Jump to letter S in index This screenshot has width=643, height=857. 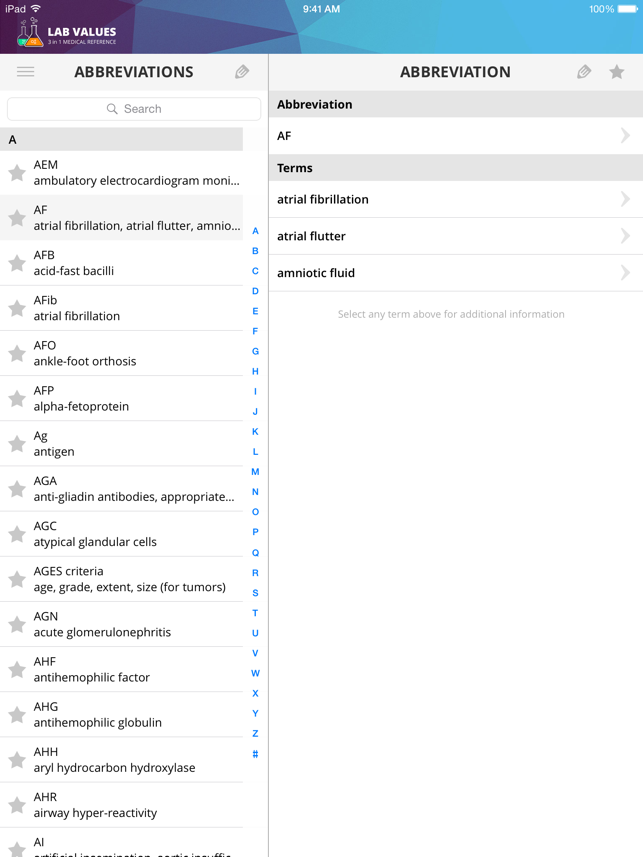point(255,593)
